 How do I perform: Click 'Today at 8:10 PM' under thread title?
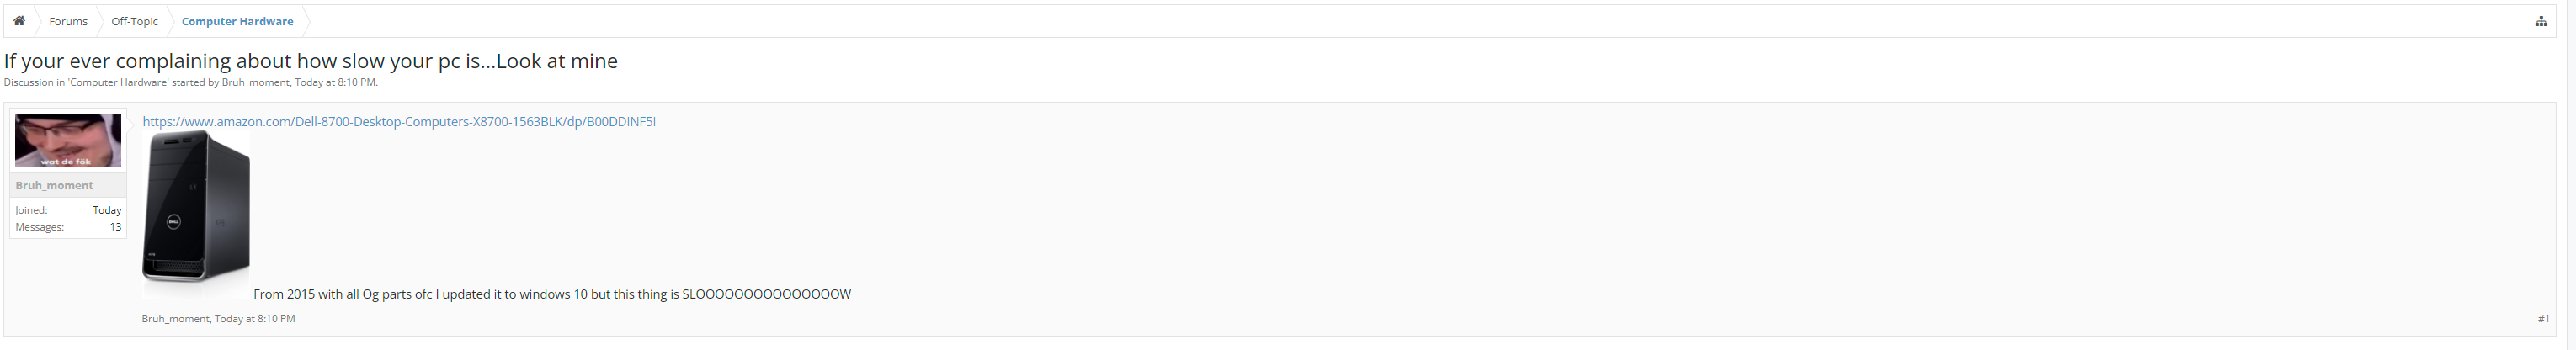tap(335, 83)
